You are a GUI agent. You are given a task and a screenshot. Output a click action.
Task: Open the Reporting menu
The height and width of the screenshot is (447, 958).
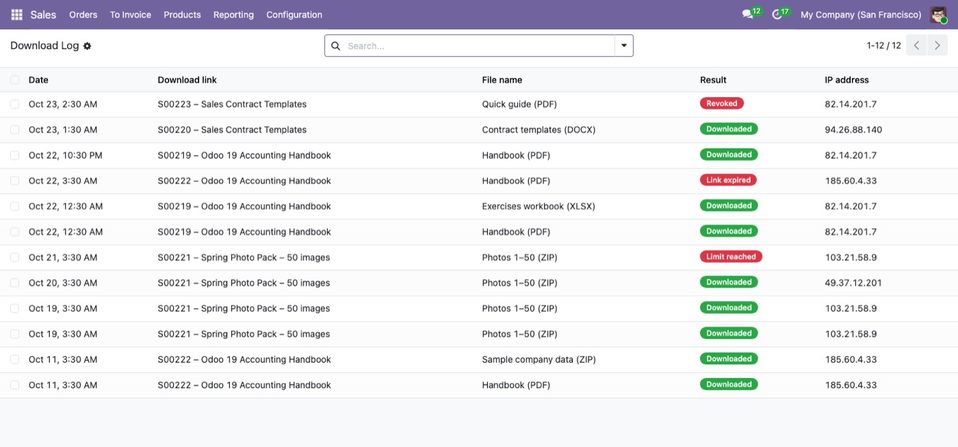point(233,15)
